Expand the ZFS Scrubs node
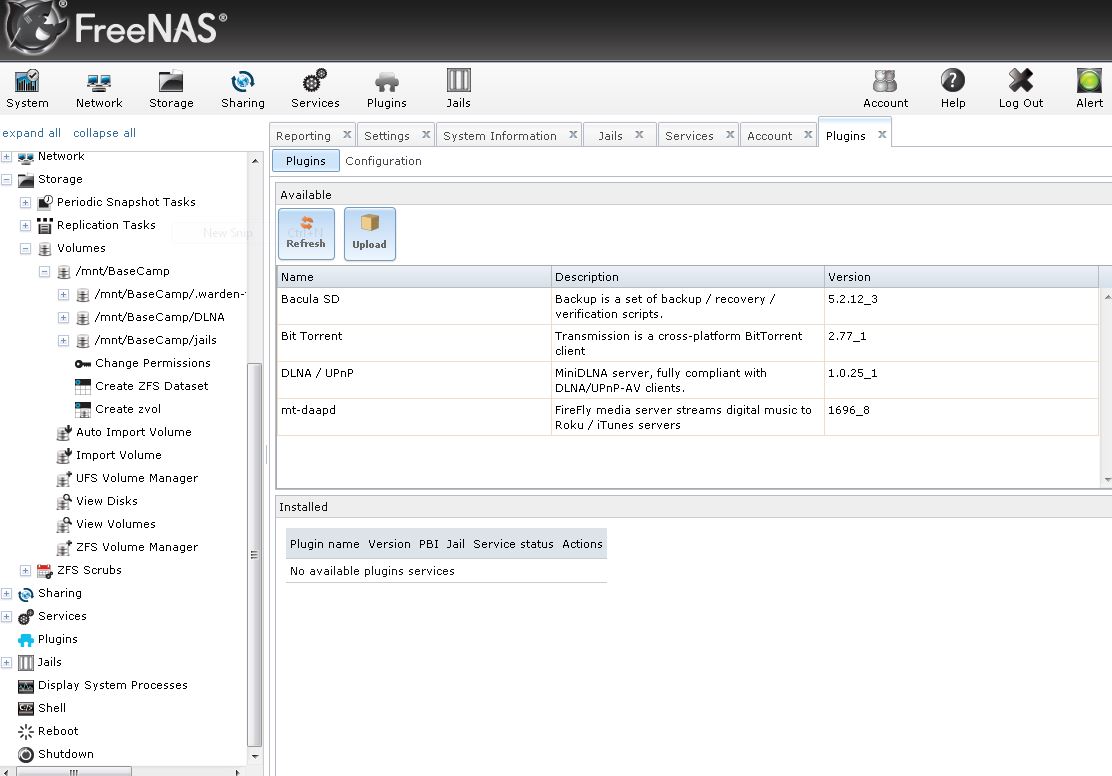1112x776 pixels. 26,570
